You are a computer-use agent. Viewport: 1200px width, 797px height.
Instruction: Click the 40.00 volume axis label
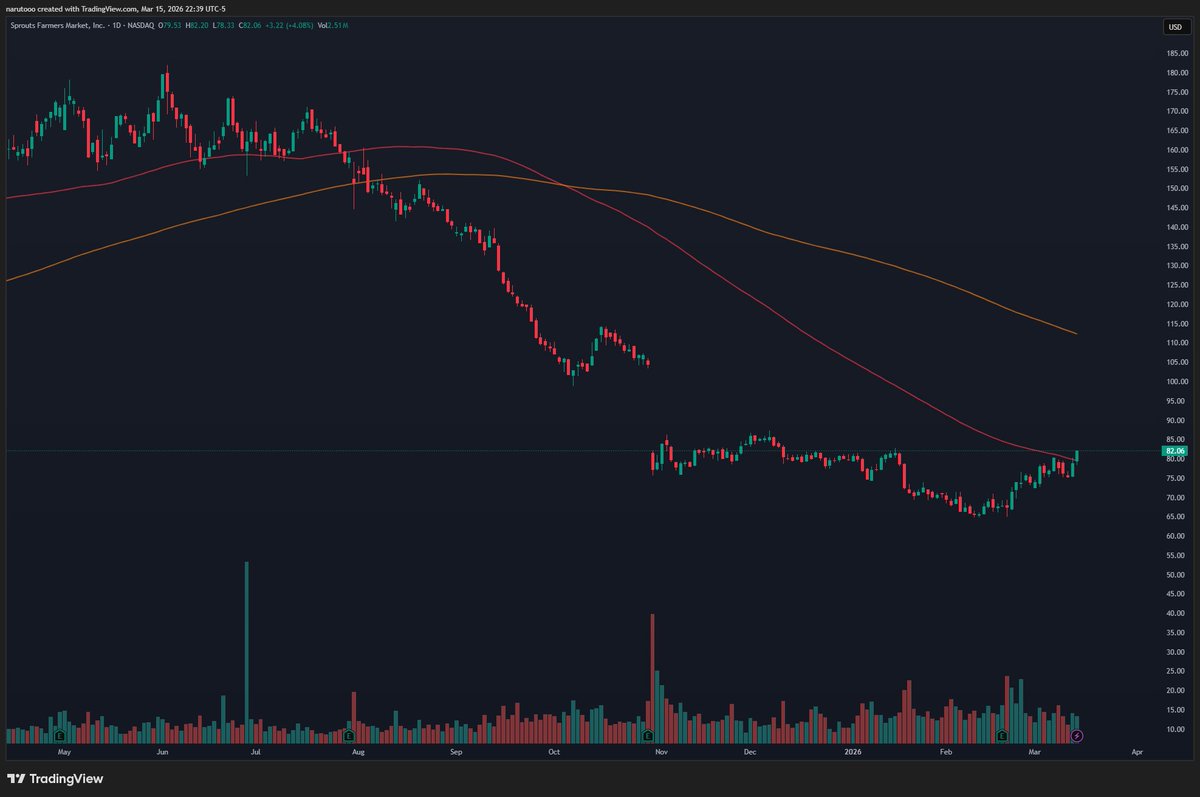1177,613
